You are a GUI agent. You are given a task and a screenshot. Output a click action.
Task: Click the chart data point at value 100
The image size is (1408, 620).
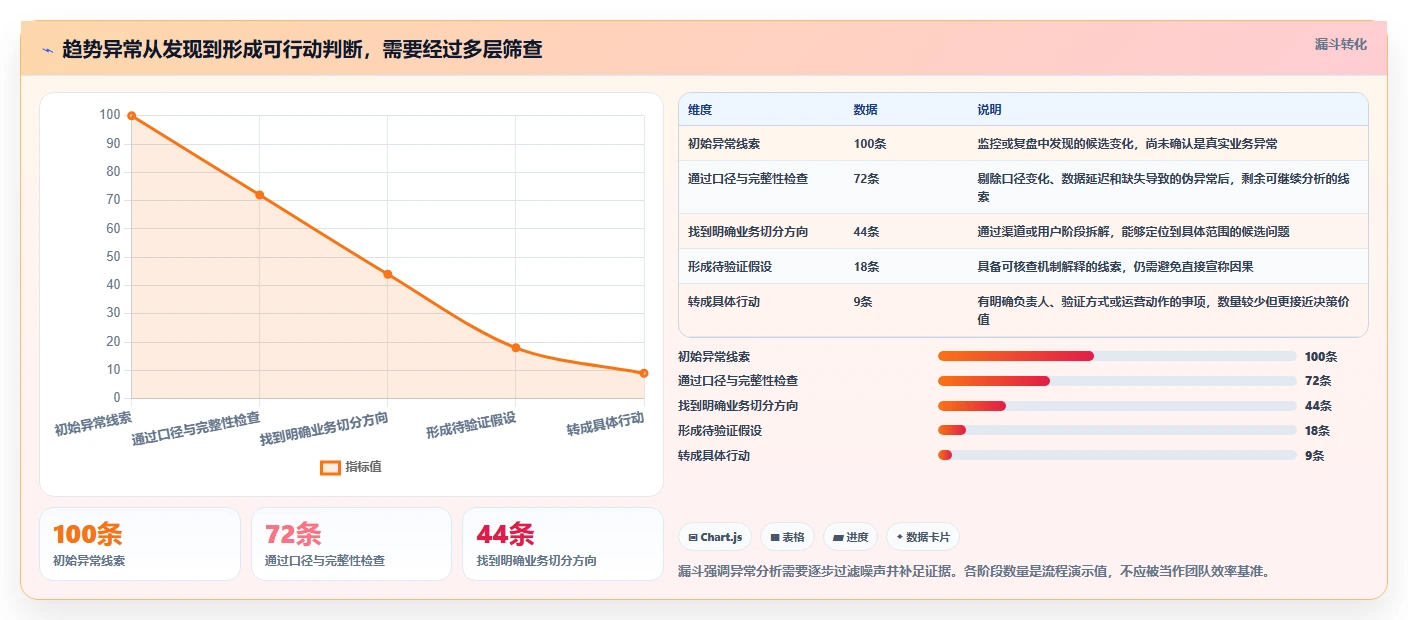(131, 116)
